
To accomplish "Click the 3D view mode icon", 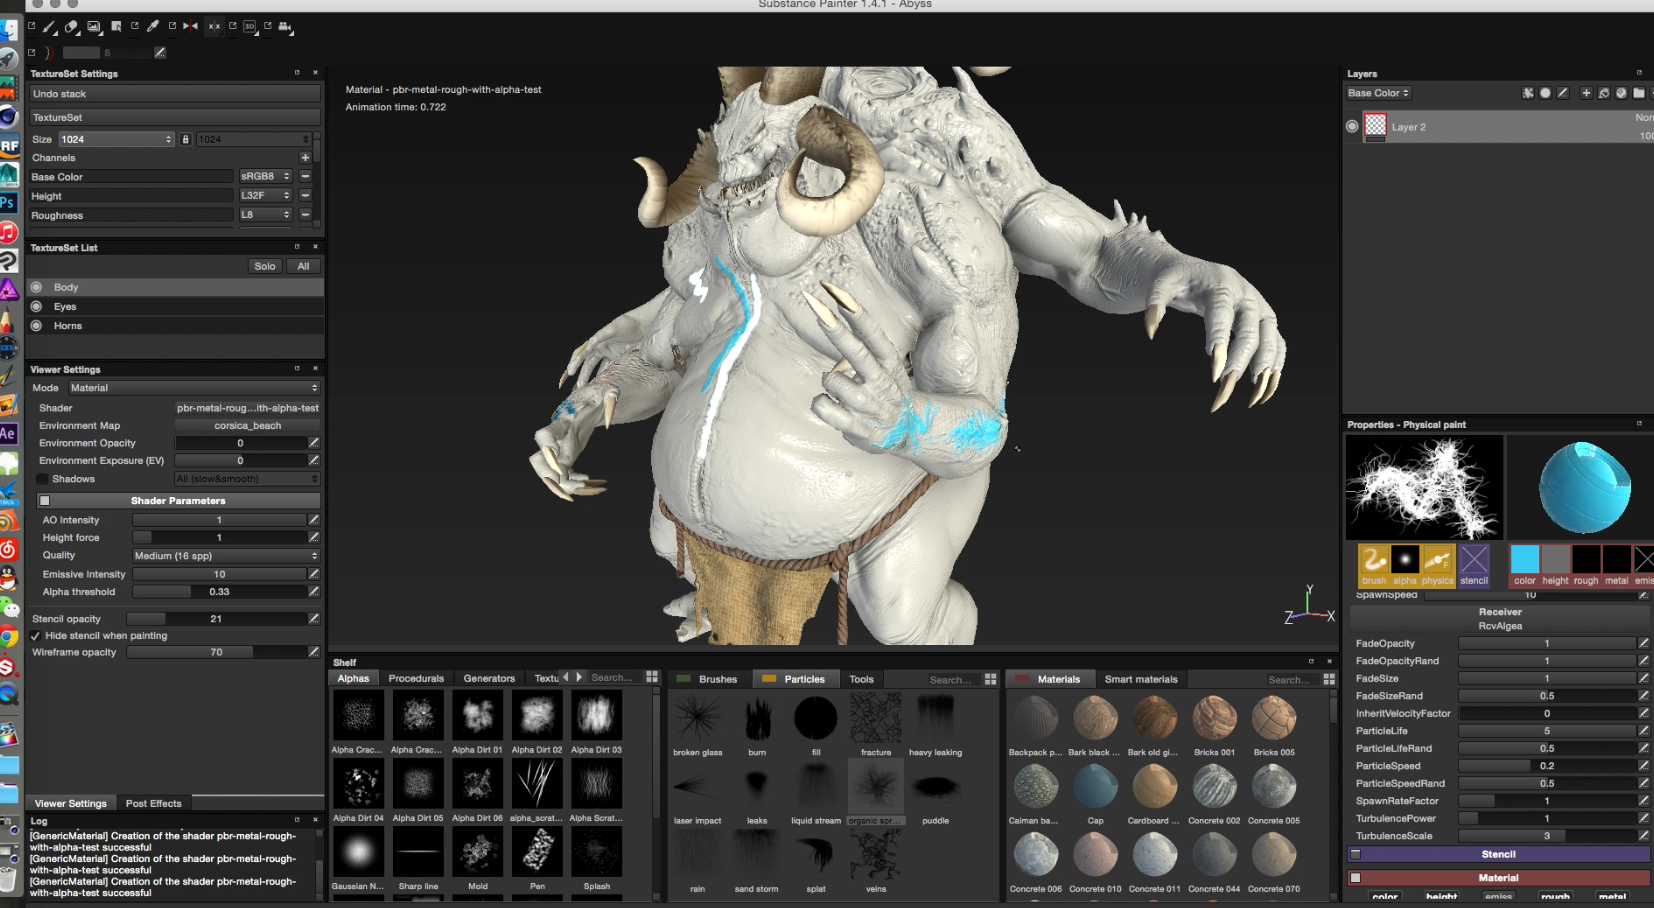I will point(250,27).
